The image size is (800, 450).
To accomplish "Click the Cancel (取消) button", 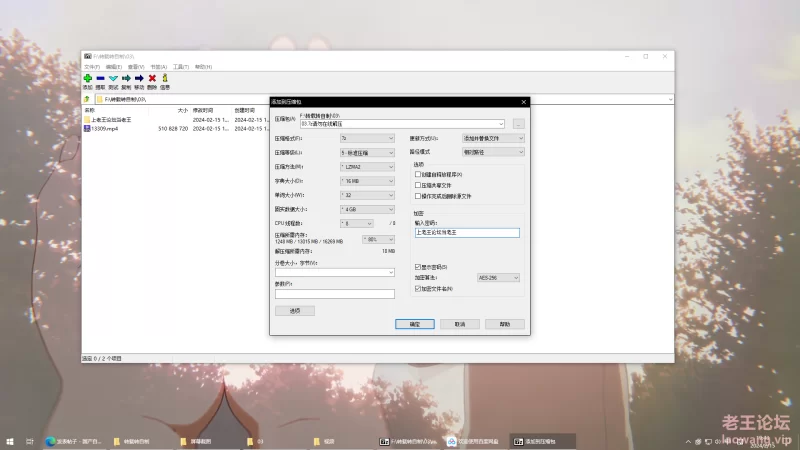I will pos(460,324).
